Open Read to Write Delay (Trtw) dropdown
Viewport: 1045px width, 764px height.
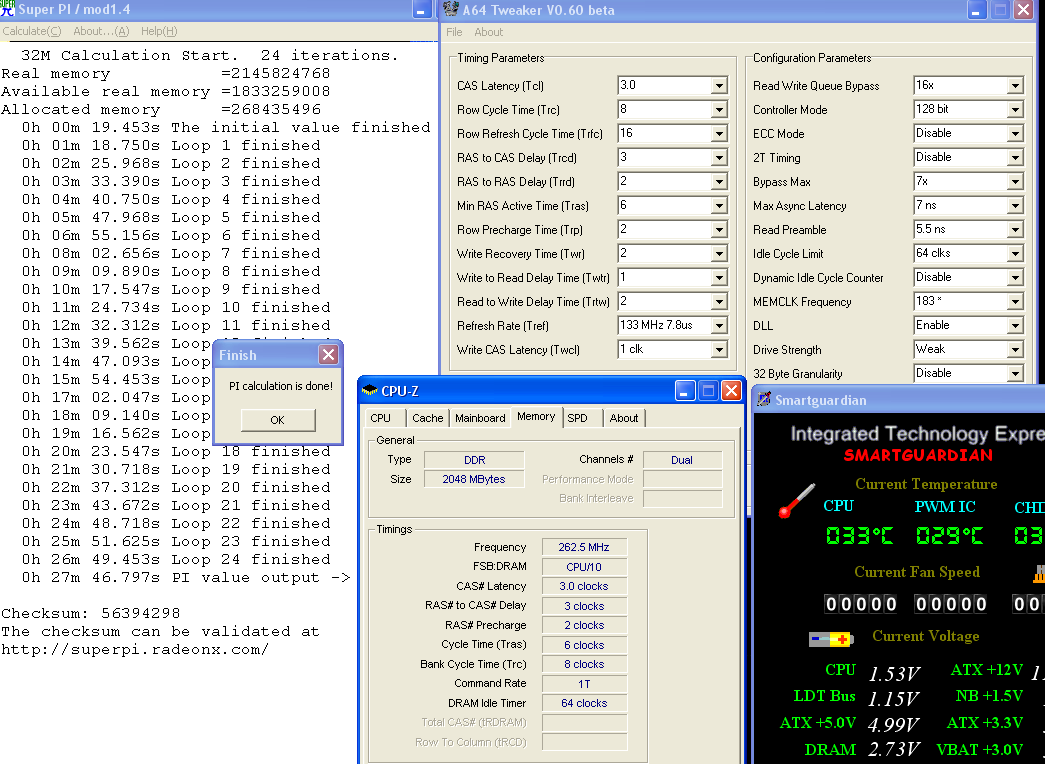coord(719,302)
